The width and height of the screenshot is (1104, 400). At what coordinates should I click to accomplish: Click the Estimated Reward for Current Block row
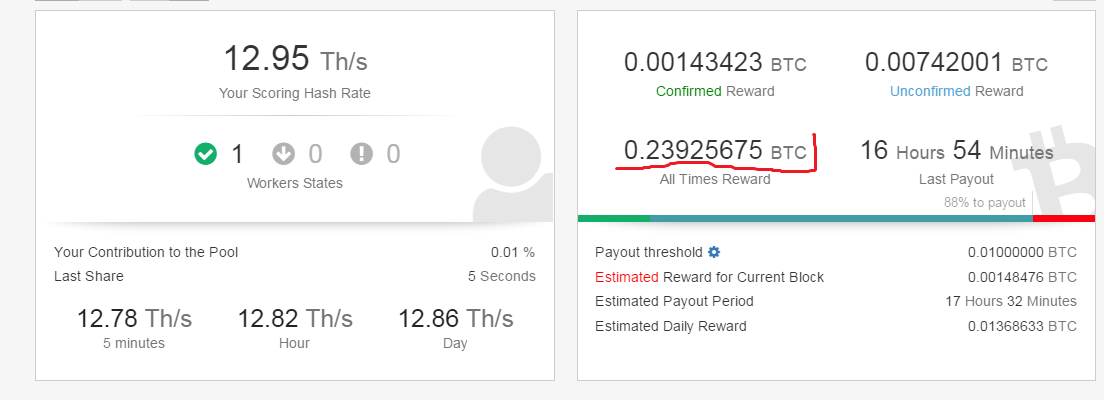point(836,277)
